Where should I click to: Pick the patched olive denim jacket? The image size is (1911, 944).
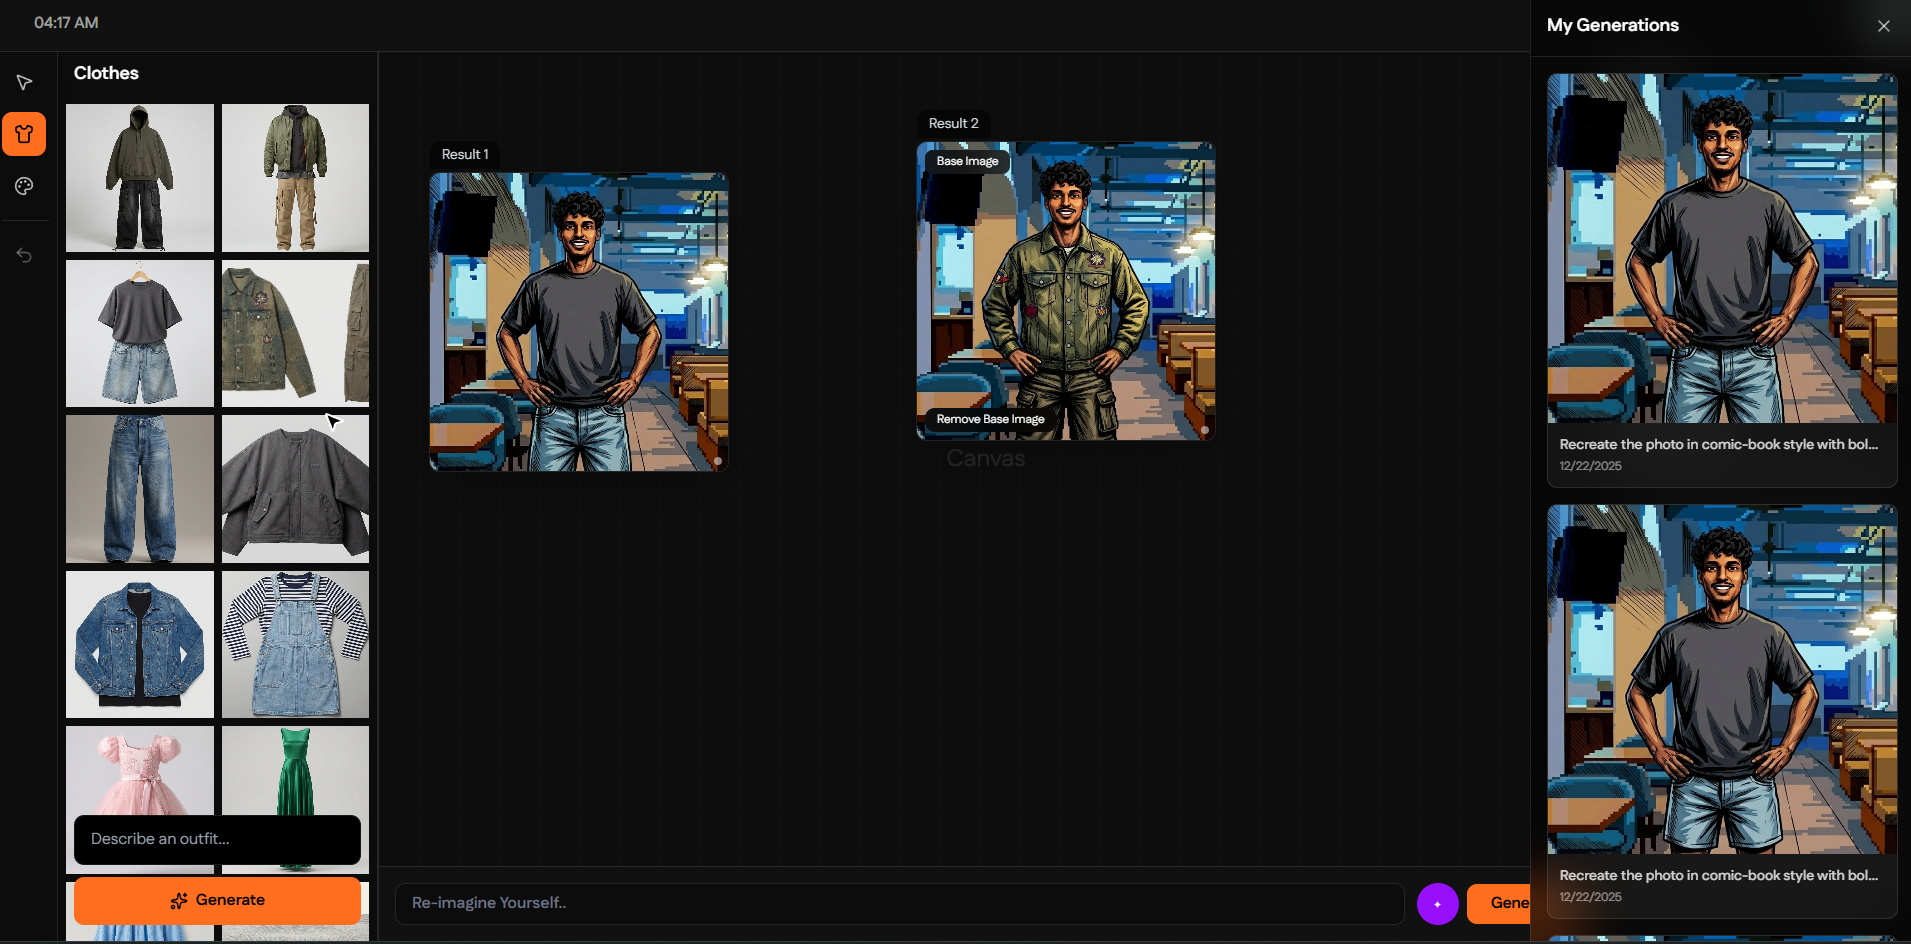coord(295,333)
